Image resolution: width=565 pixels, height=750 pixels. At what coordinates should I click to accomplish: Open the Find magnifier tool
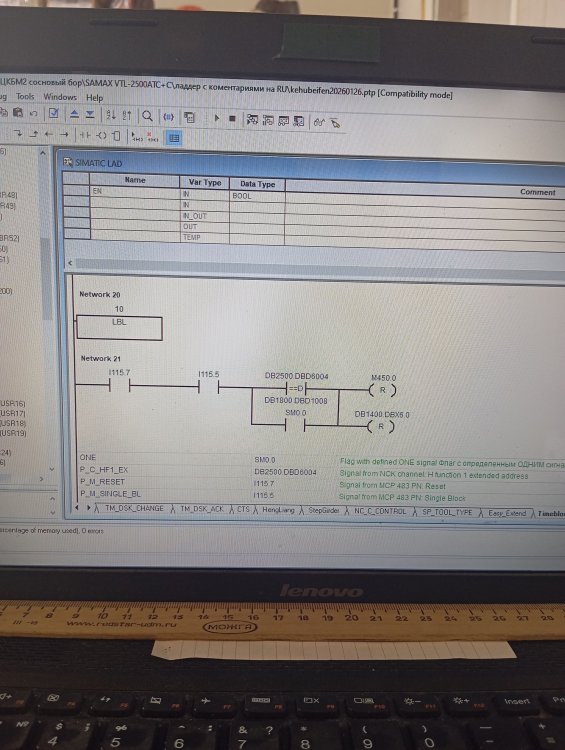(x=147, y=116)
